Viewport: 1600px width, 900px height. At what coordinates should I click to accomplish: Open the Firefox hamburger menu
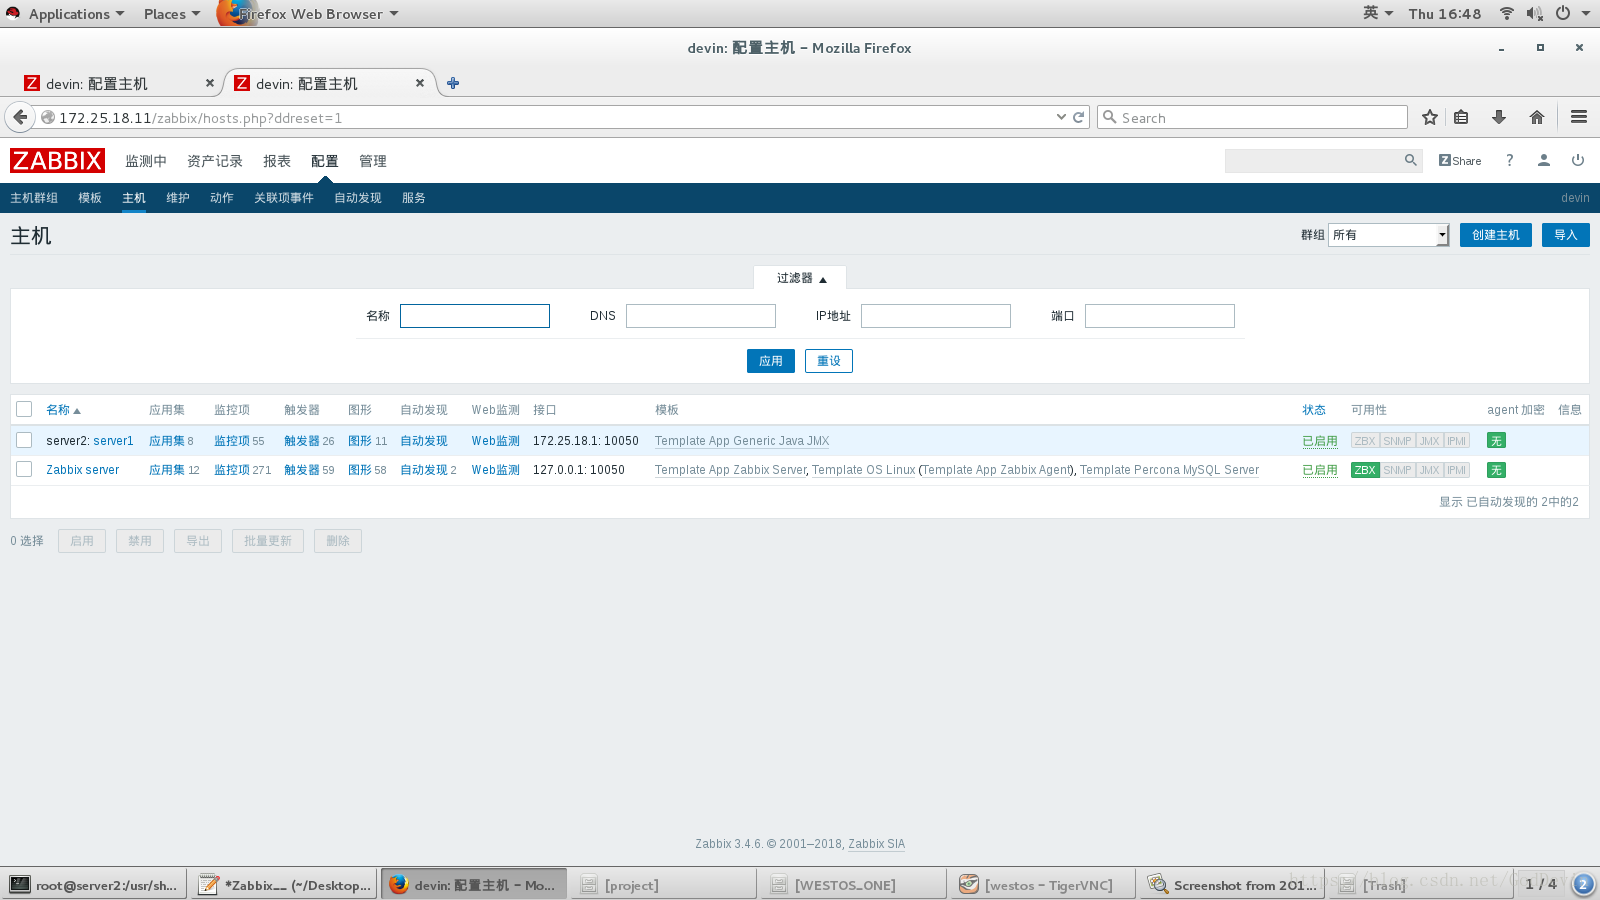(1579, 117)
